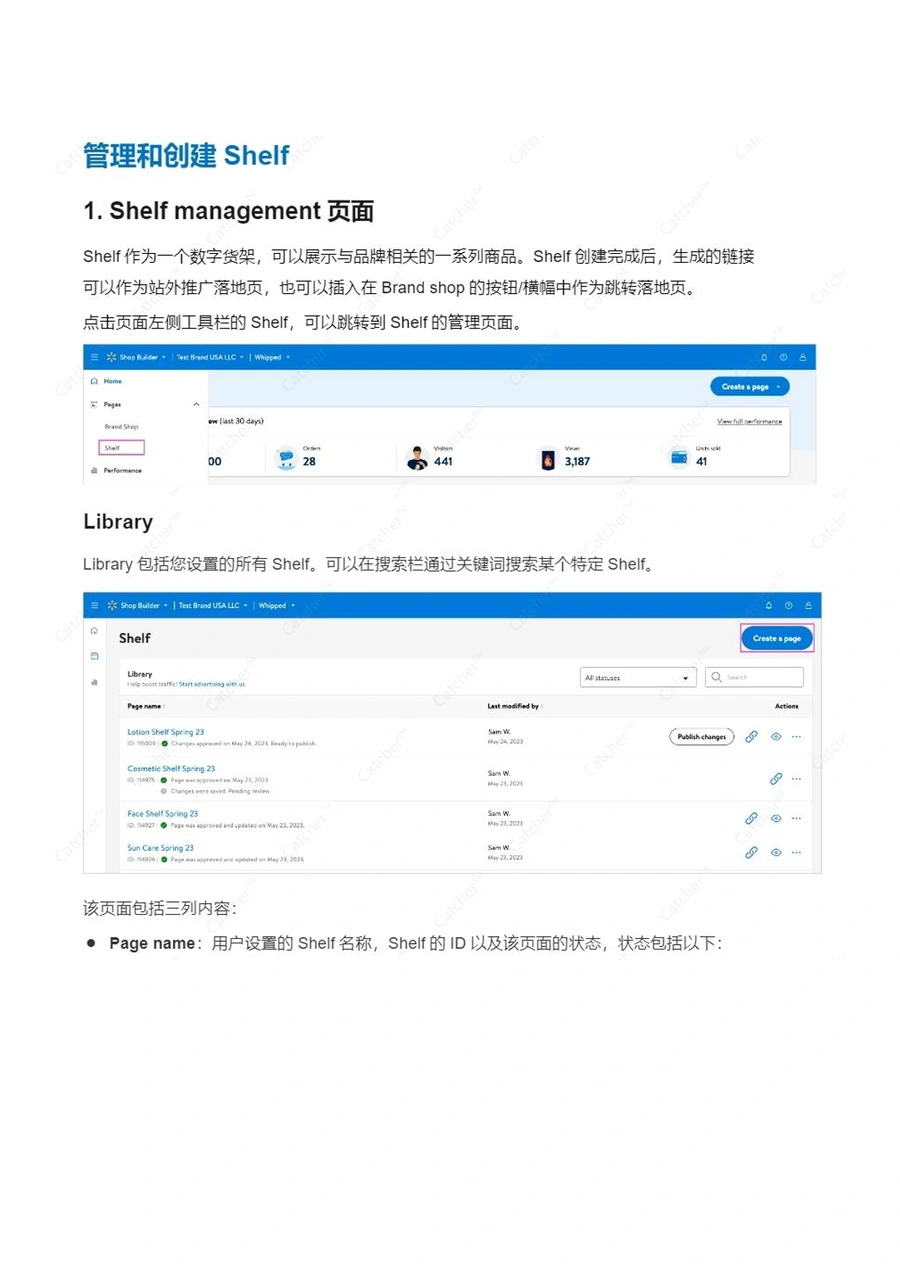Open hamburger menu in Shelf library screenshot
Screen dimensions: 900x1272
click(95, 605)
